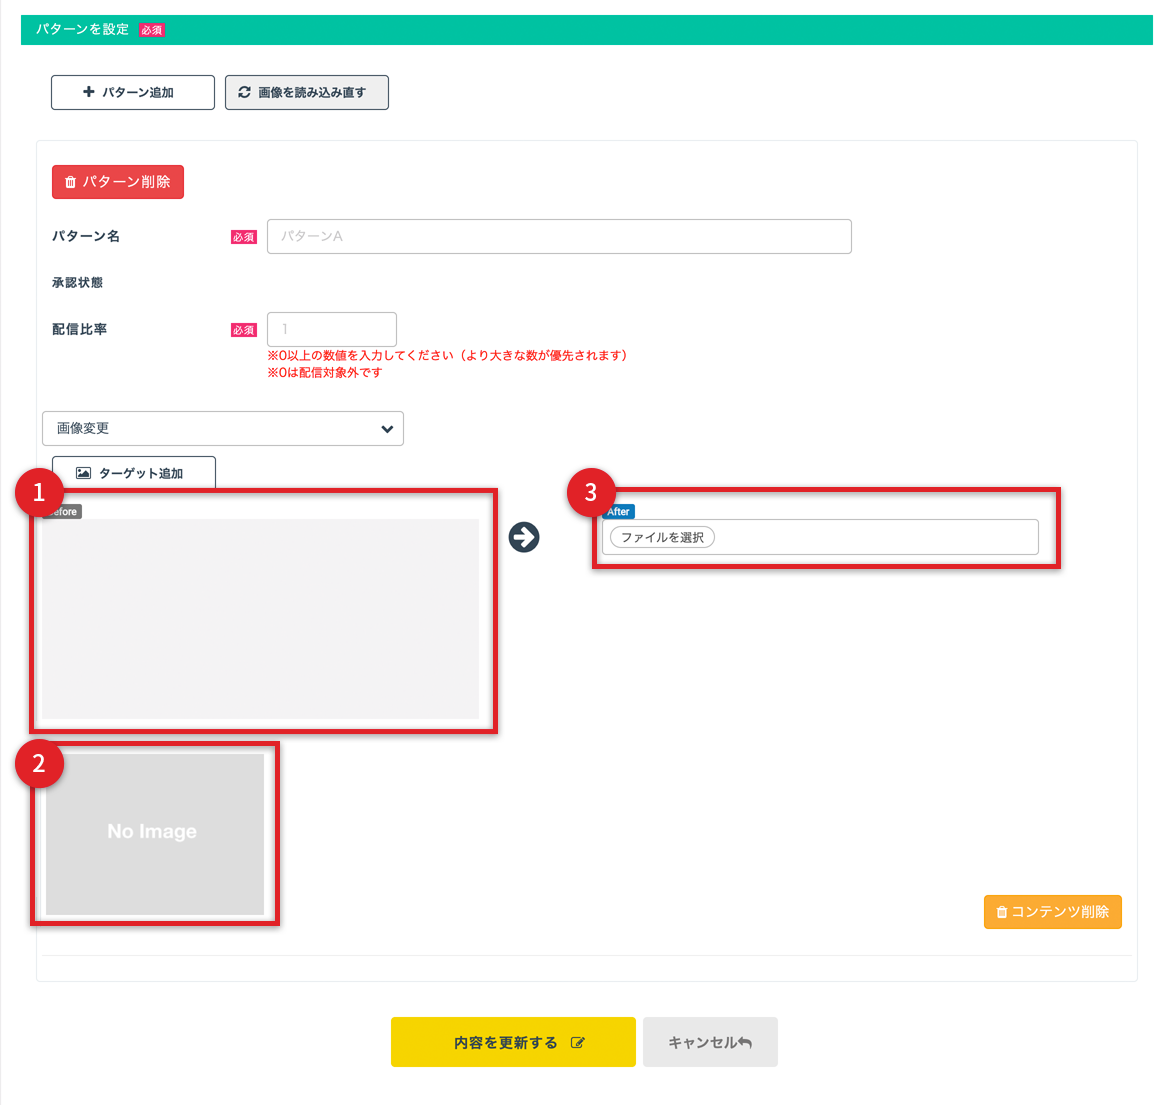Click the red number 1 marker
Image resolution: width=1167 pixels, height=1105 pixels.
[39, 491]
